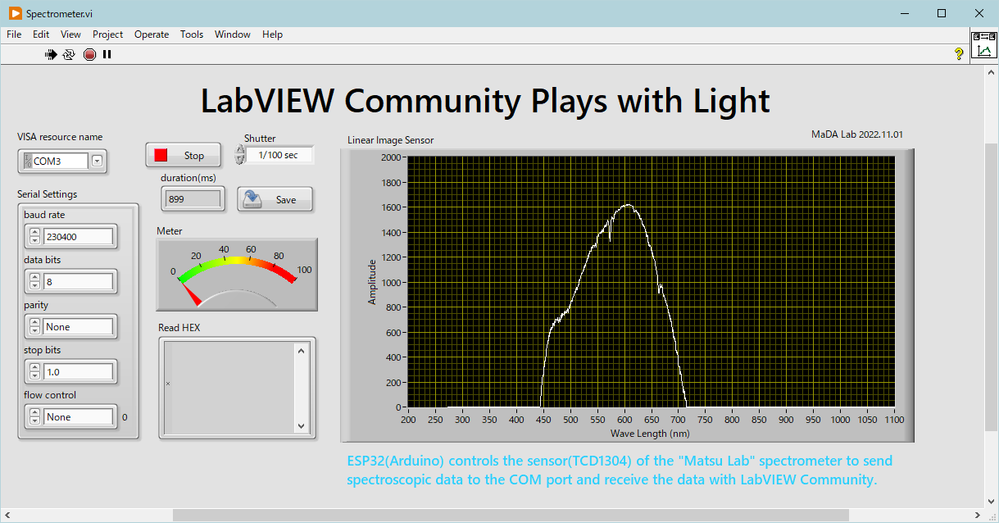Open the Edit menu
The width and height of the screenshot is (999, 523).
[41, 34]
